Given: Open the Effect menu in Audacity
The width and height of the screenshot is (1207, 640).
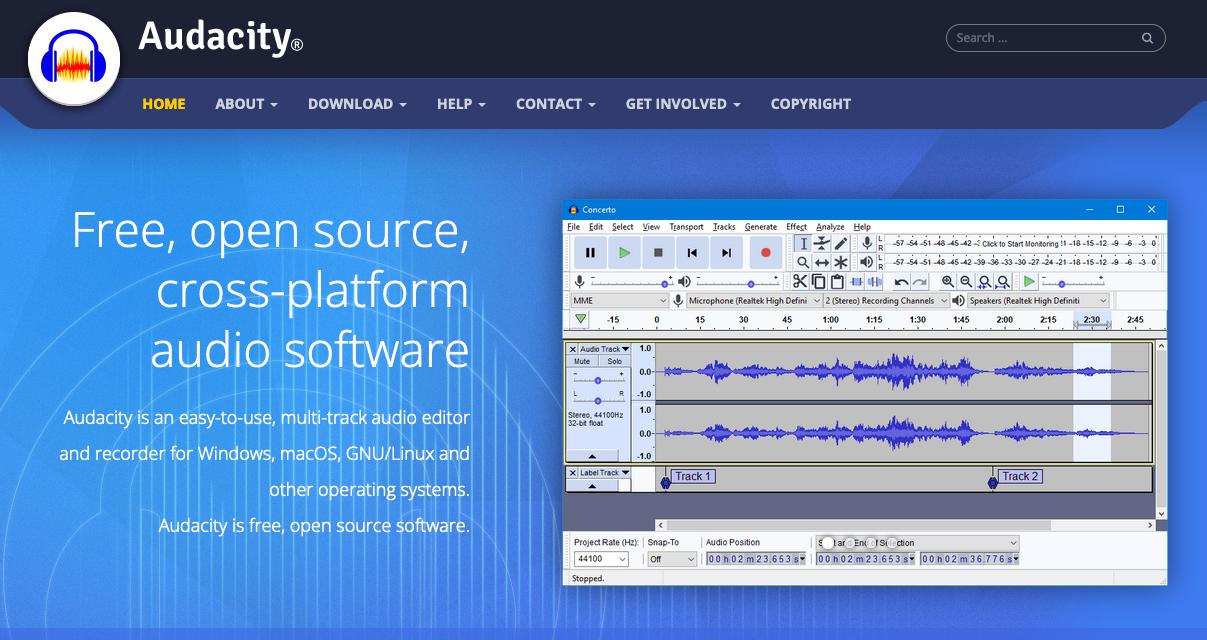Looking at the screenshot, I should point(796,227).
